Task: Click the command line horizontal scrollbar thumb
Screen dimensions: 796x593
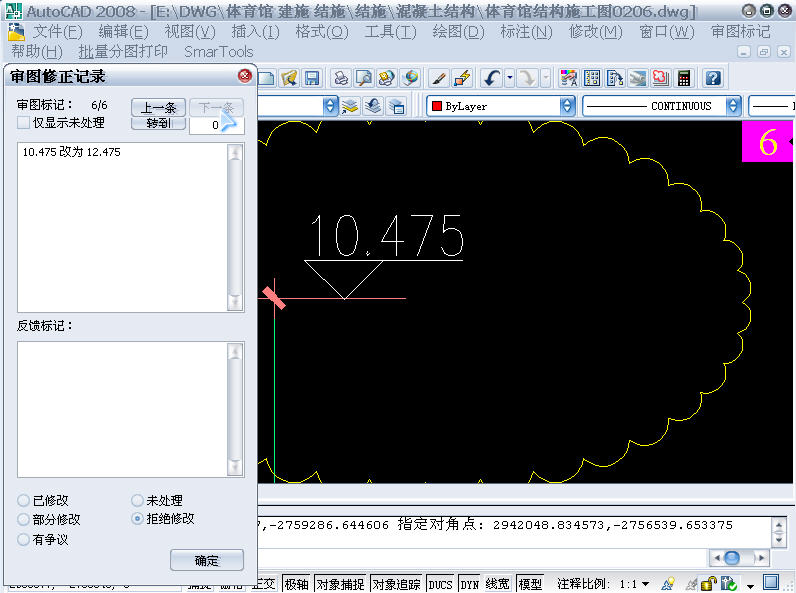Action: click(732, 558)
